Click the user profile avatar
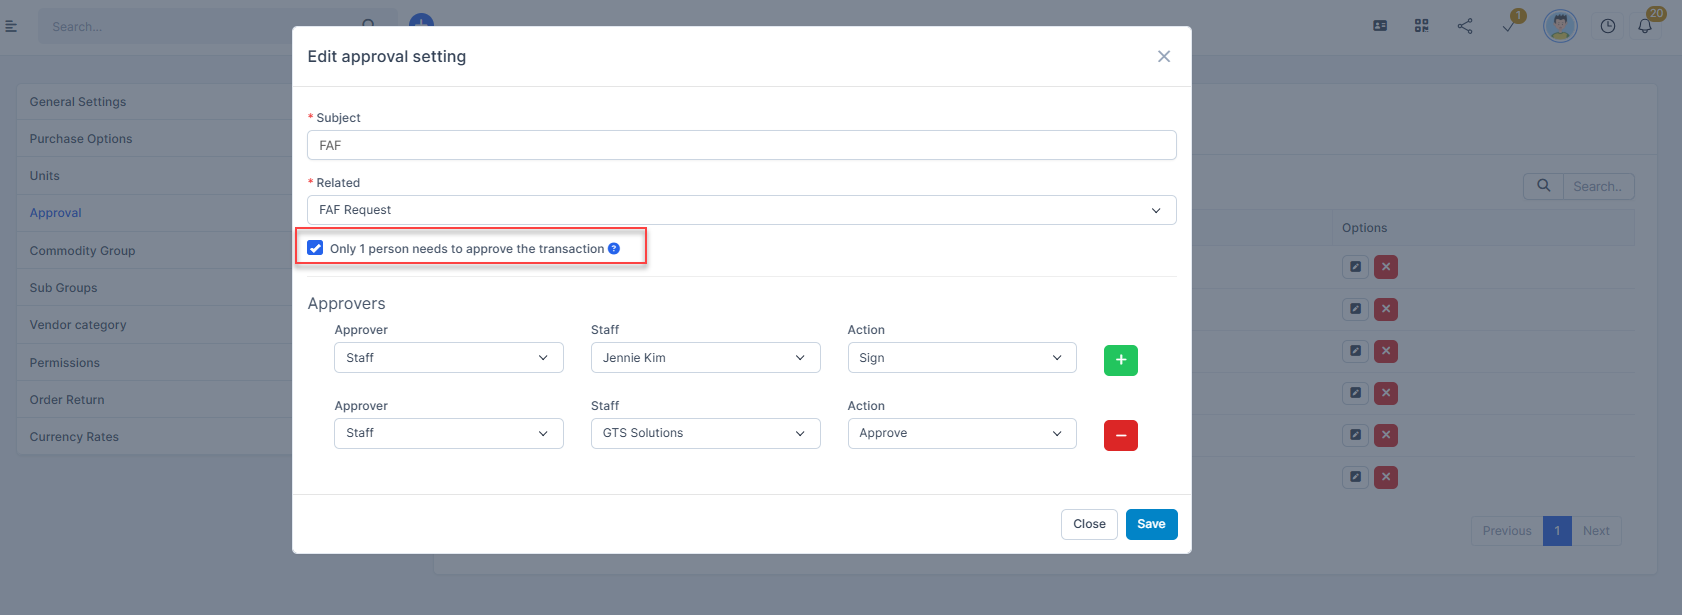 pyautogui.click(x=1559, y=26)
